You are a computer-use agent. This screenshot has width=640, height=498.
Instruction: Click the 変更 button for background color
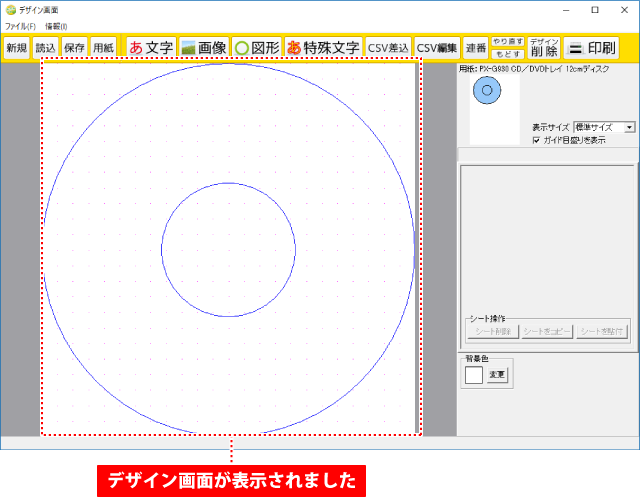[x=497, y=374]
